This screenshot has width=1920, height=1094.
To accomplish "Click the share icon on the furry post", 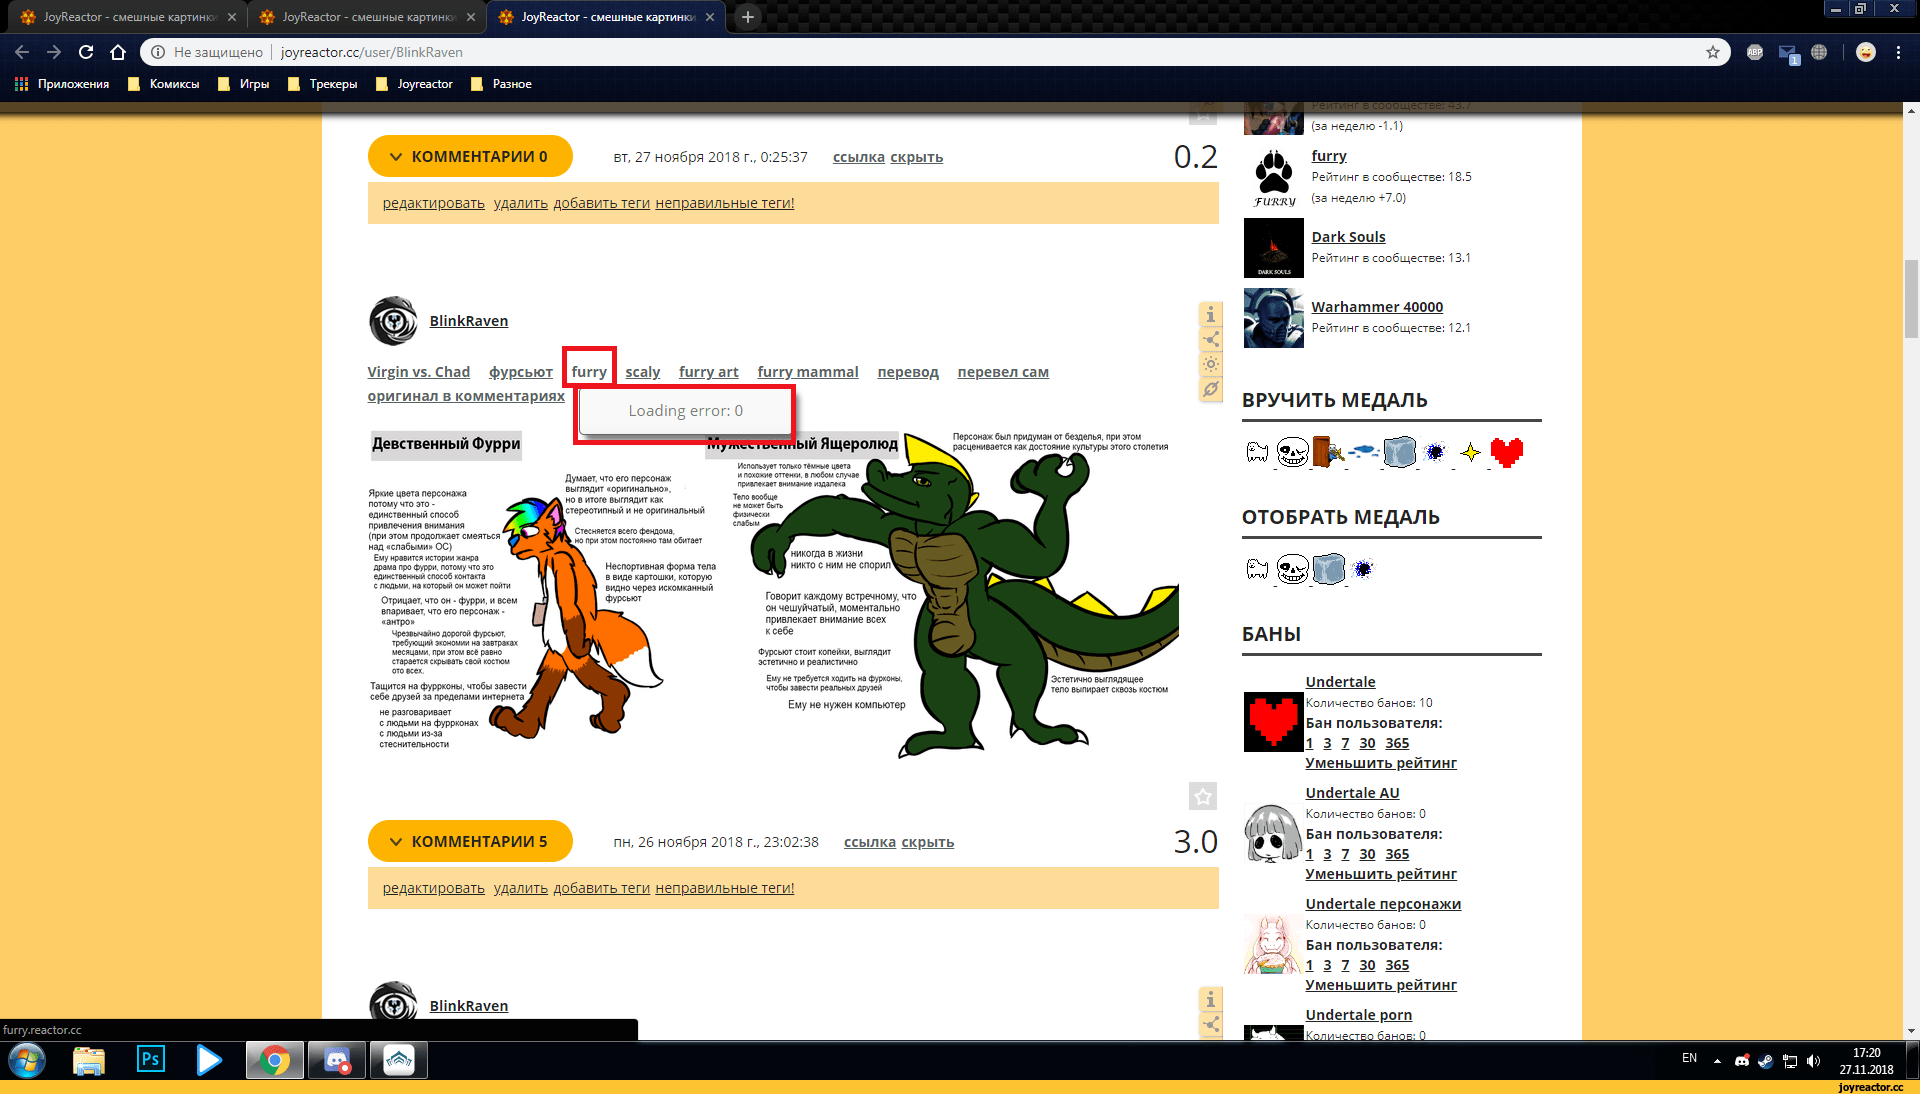I will 1210,340.
